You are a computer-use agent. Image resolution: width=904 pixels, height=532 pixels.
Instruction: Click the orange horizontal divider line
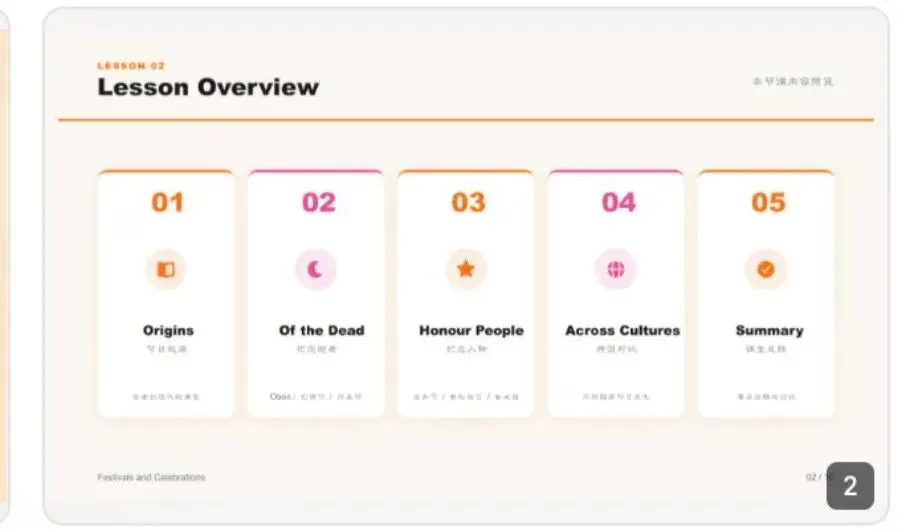pos(466,120)
